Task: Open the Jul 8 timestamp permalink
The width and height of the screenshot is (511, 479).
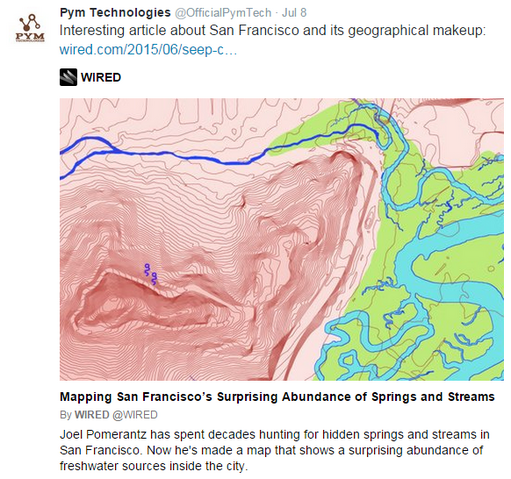Action: pyautogui.click(x=294, y=13)
